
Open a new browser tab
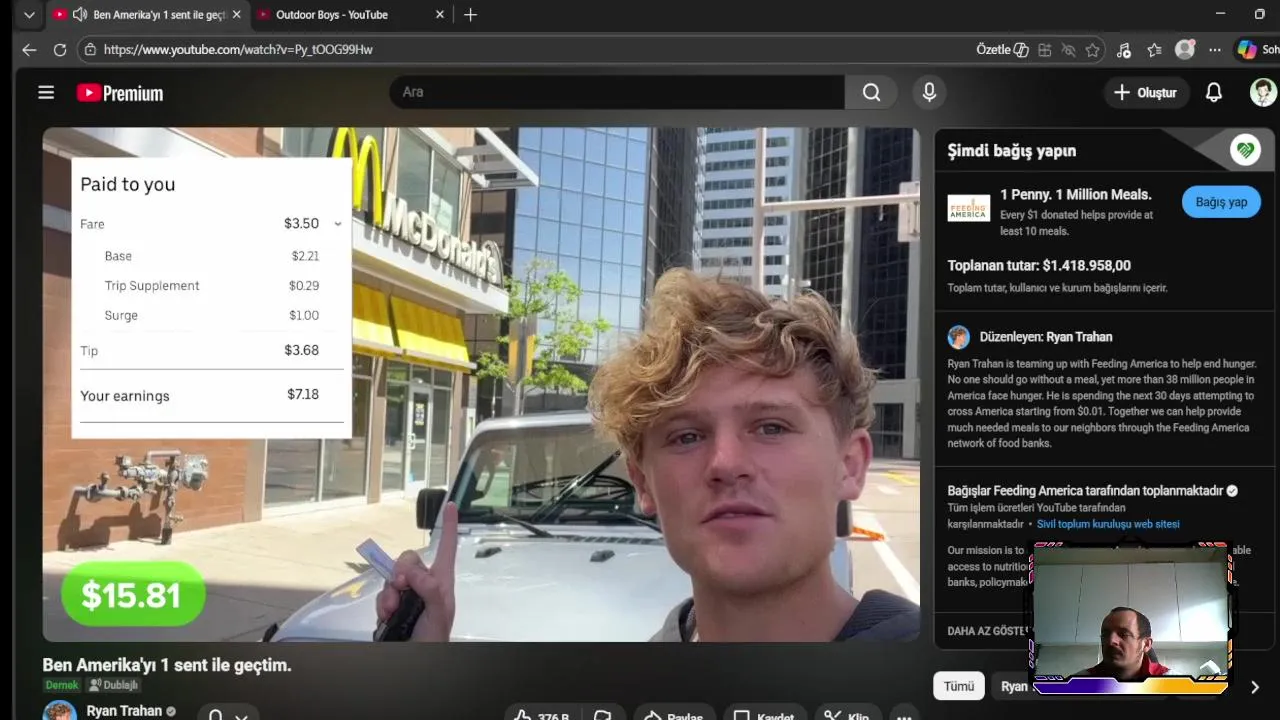tap(470, 15)
